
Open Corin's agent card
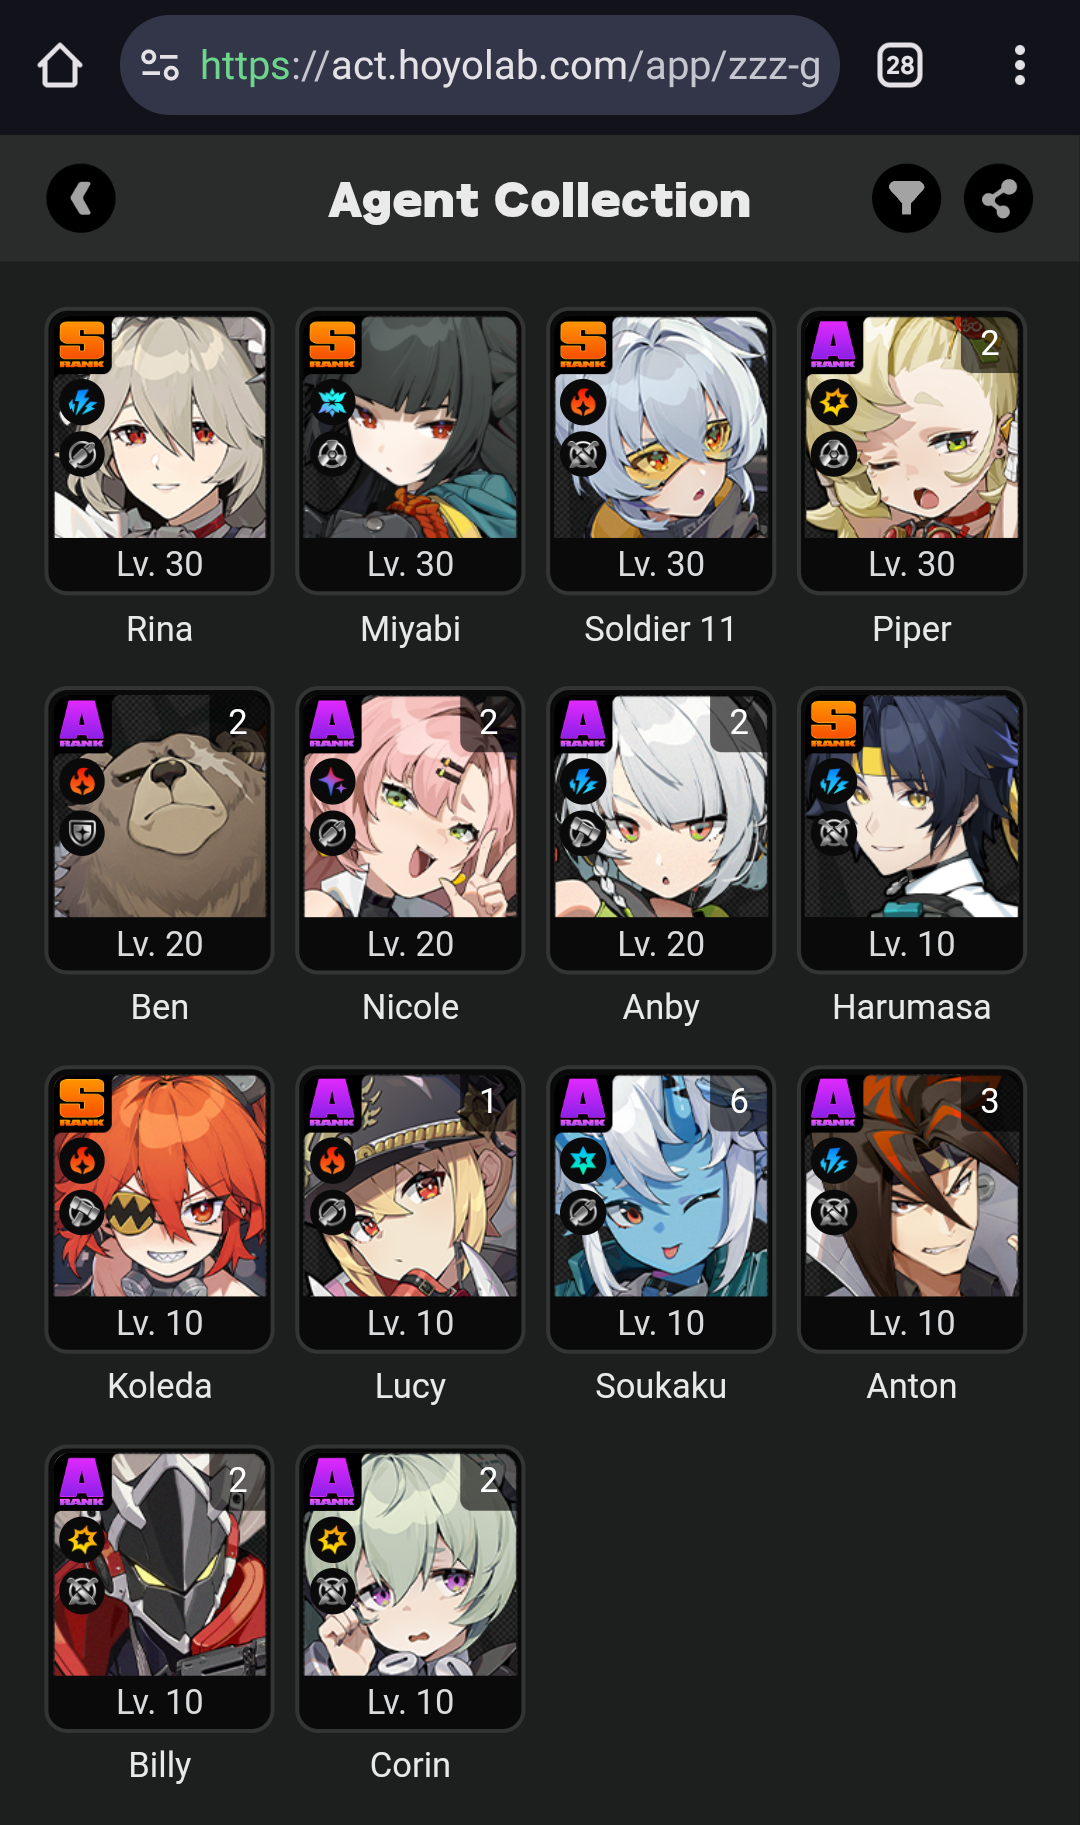click(x=410, y=1588)
